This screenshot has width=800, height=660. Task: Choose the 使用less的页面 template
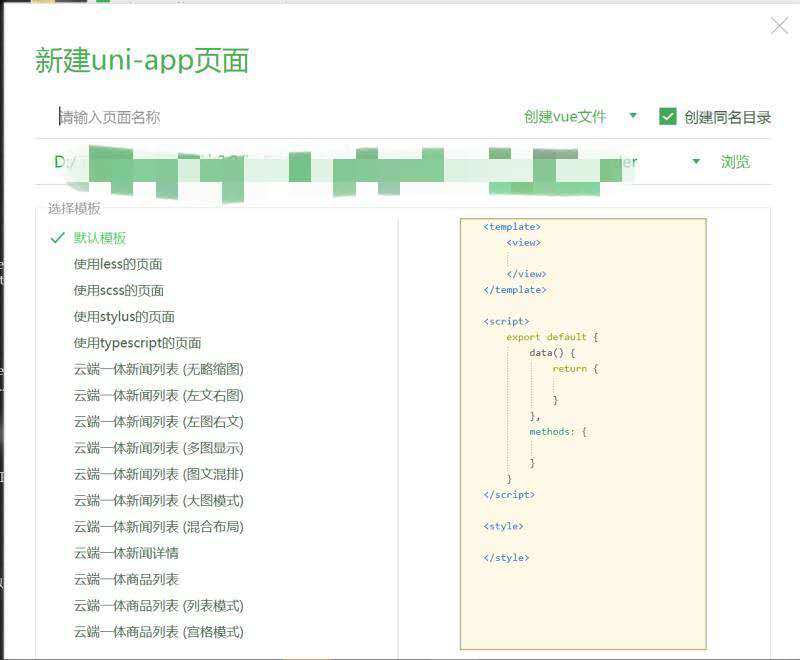pos(118,264)
